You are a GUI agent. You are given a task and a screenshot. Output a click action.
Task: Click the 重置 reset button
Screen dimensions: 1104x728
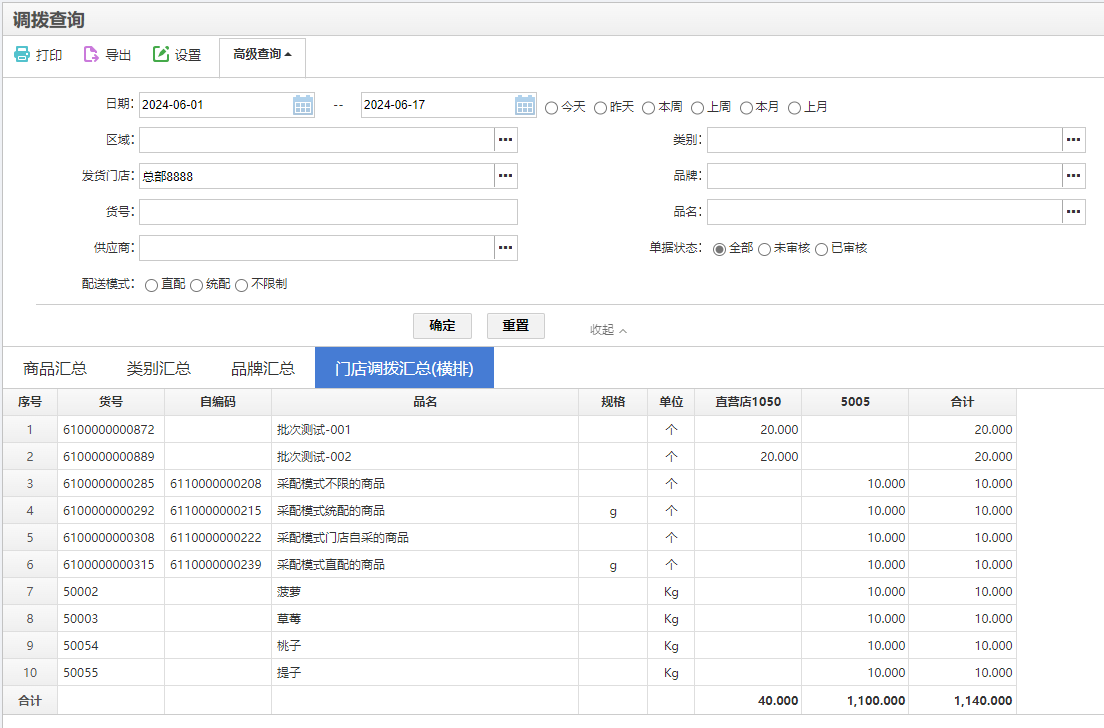pos(515,325)
